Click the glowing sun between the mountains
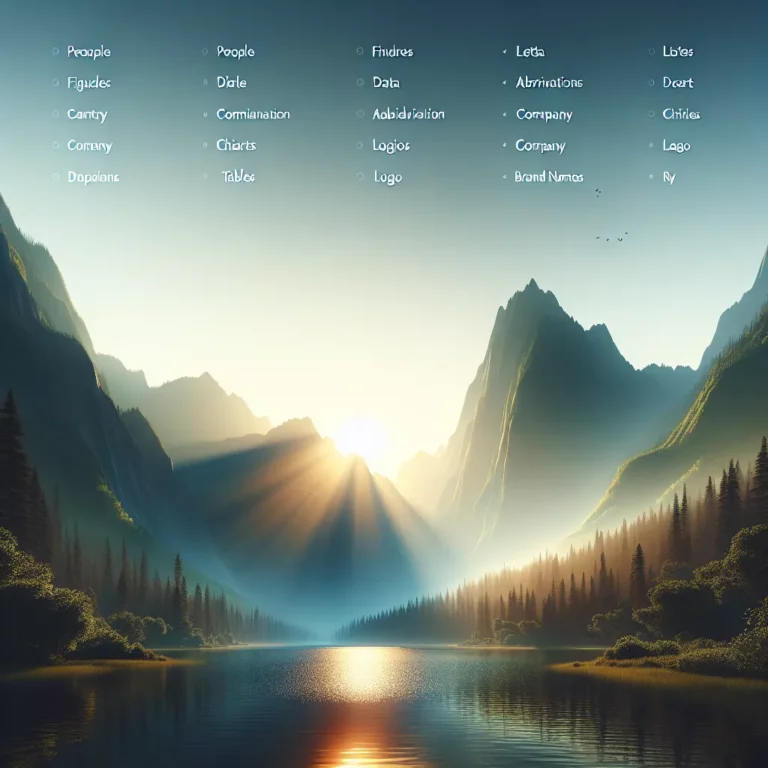The image size is (768, 768). (360, 437)
